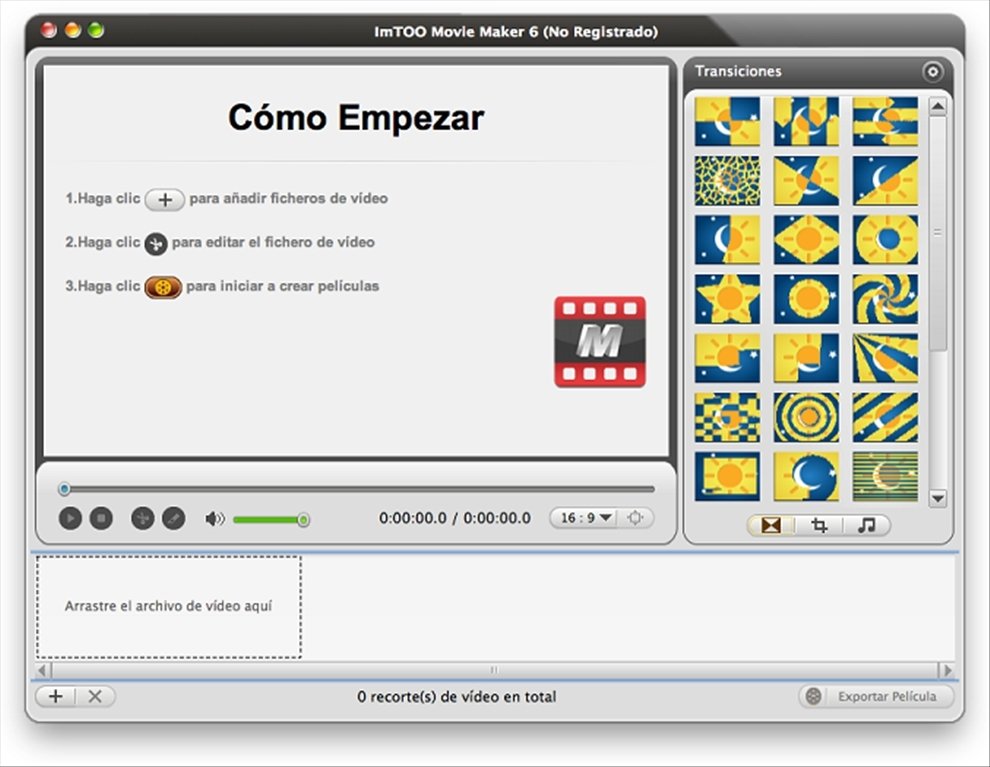Select the diagonal stripes transition thumbnail

coord(885,417)
